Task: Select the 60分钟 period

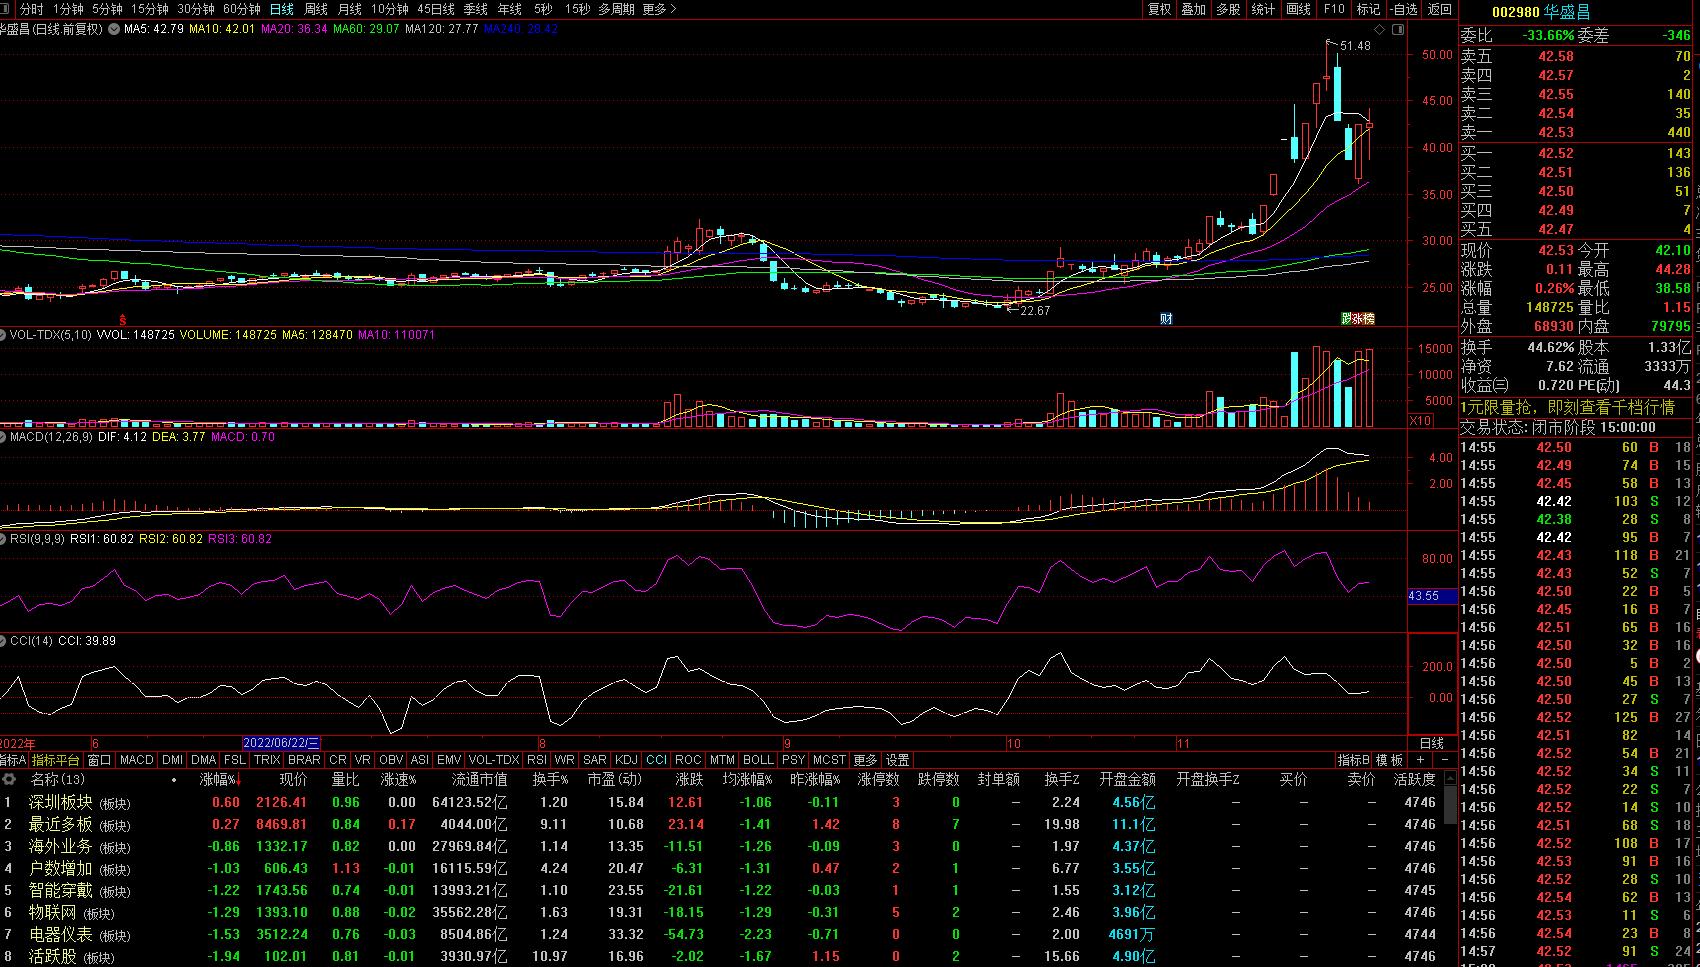Action: pyautogui.click(x=242, y=9)
